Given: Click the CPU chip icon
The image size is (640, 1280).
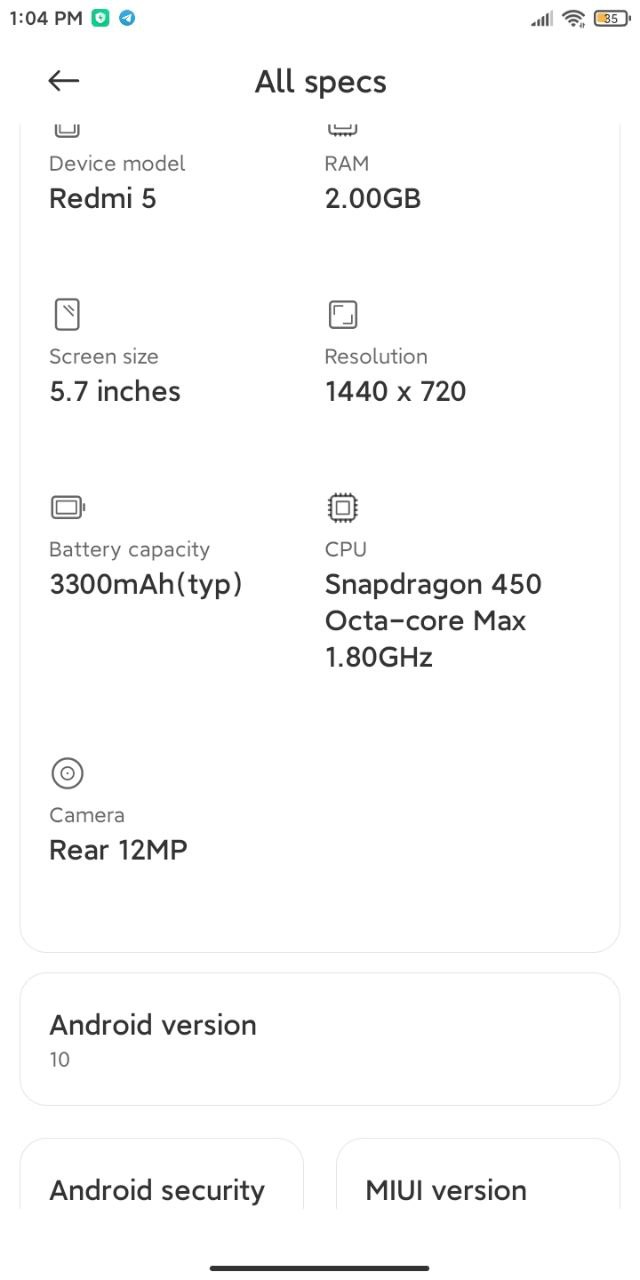Looking at the screenshot, I should [x=342, y=508].
